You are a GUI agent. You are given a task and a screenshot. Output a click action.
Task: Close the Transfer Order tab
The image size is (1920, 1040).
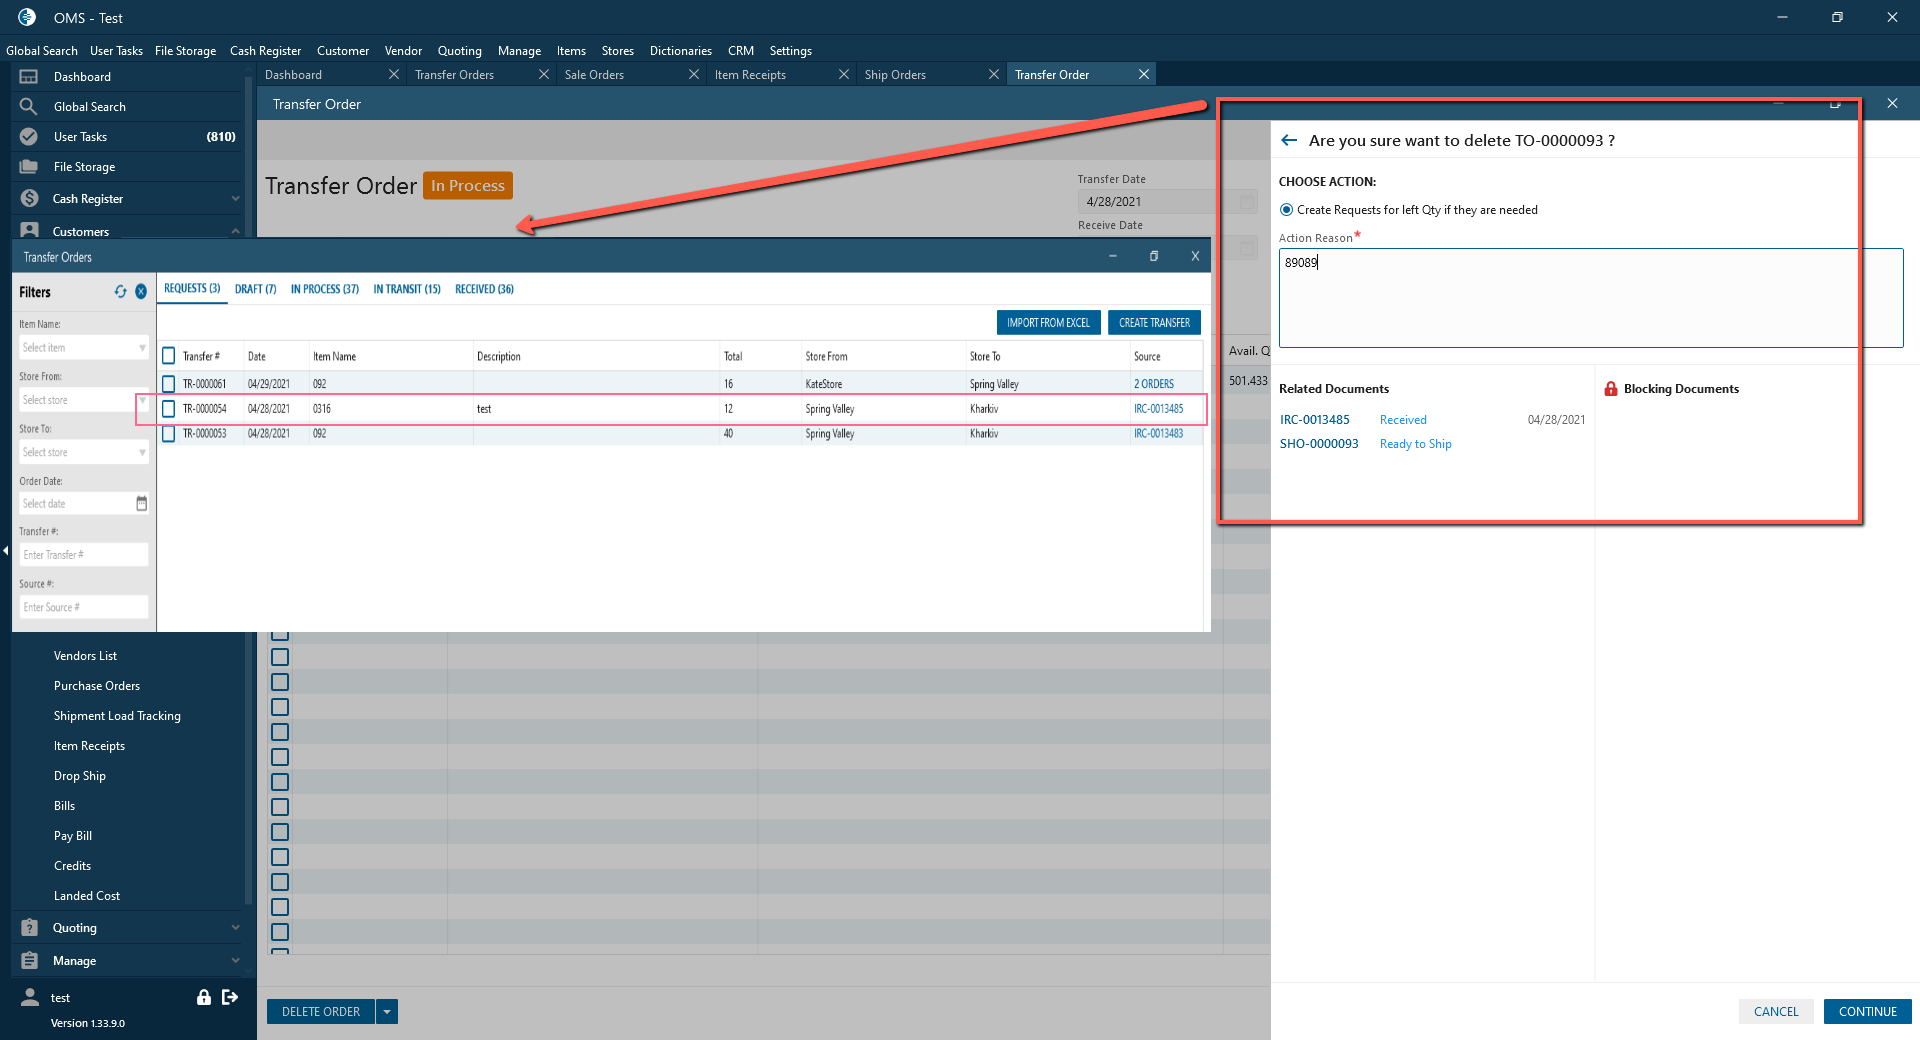point(1144,75)
